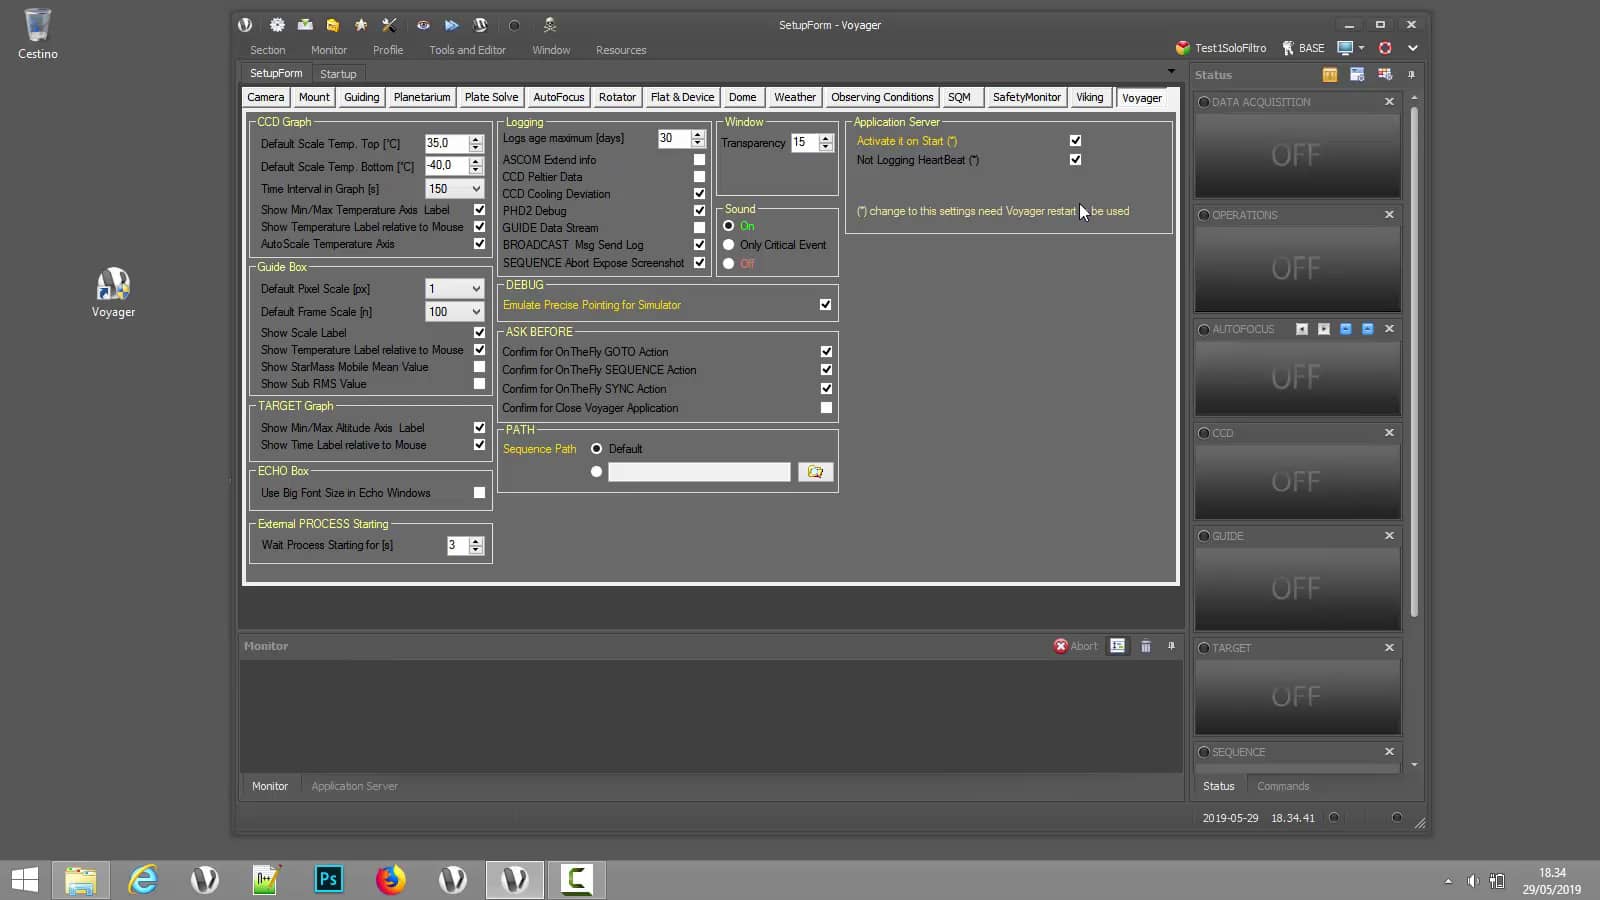This screenshot has width=1600, height=900.
Task: Click the gear icon in the toolbar
Action: tap(278, 25)
